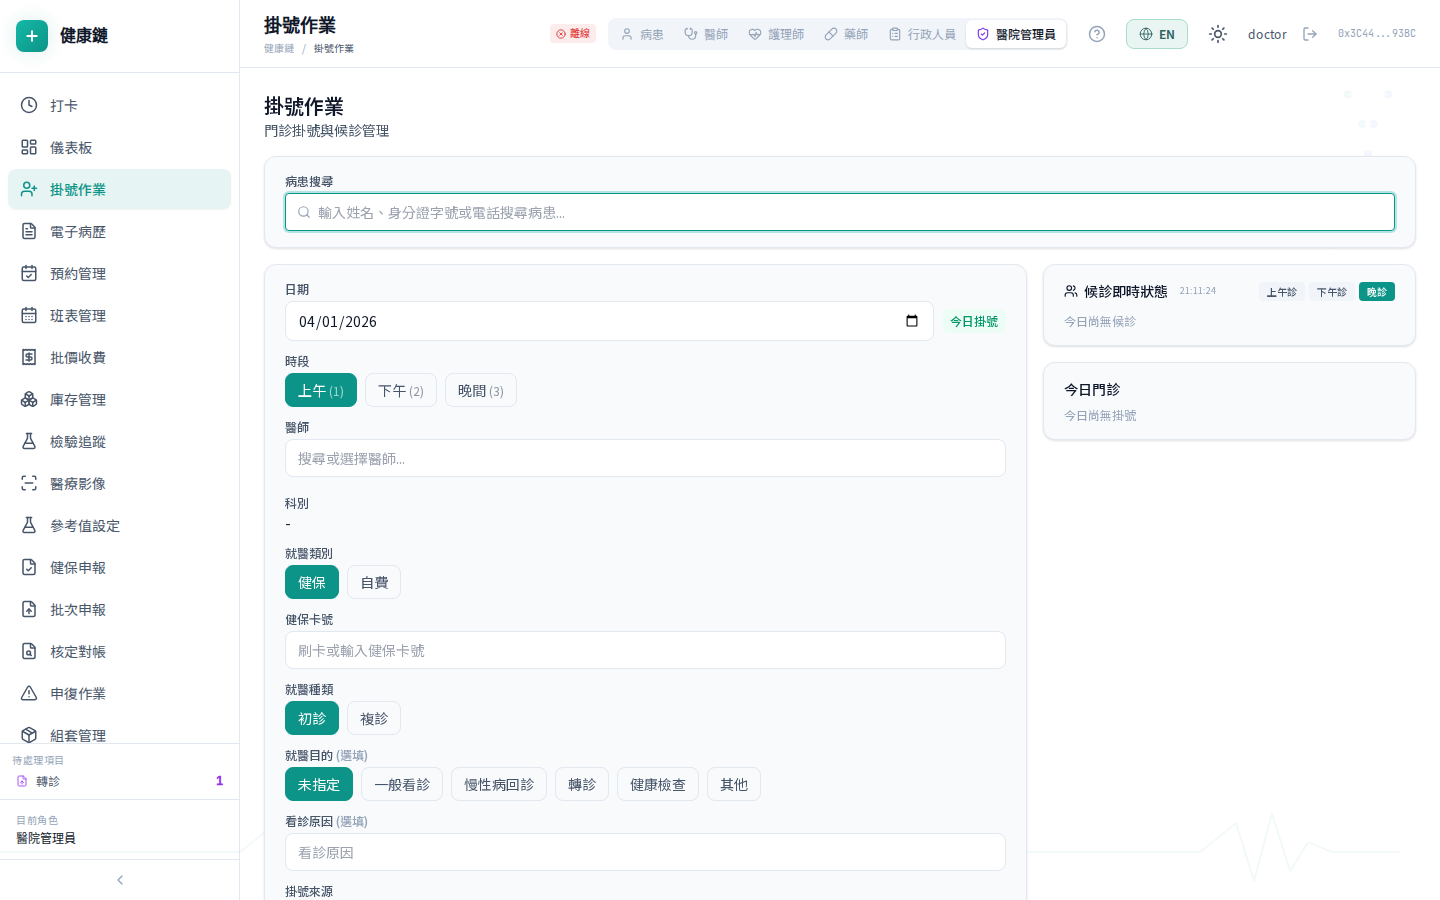Screen dimensions: 1440x900
Task: Choose 健康檢查 as visit purpose
Action: click(x=657, y=784)
